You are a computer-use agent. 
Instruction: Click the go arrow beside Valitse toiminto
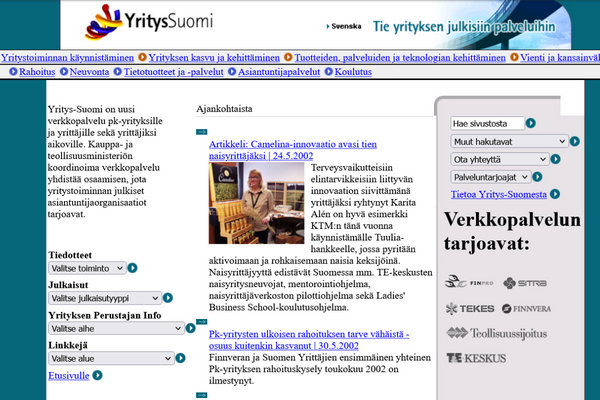[133, 268]
